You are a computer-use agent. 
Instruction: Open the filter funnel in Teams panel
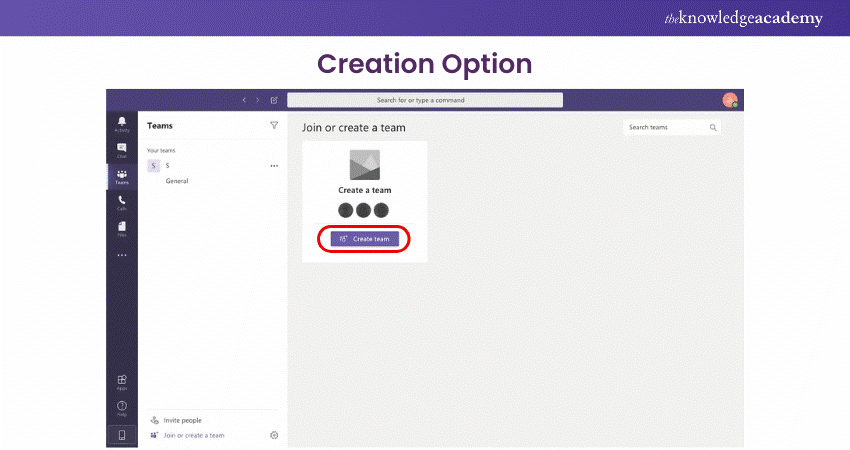[274, 126]
